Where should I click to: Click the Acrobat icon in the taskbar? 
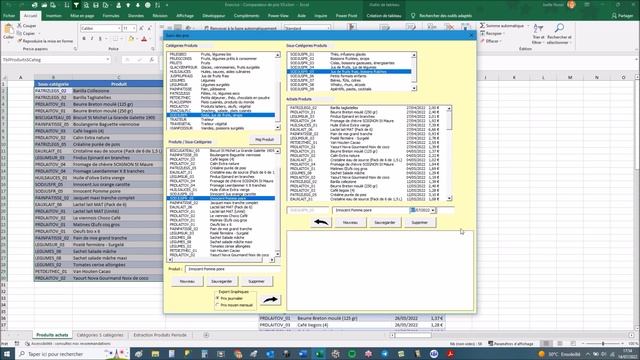(x=450, y=354)
